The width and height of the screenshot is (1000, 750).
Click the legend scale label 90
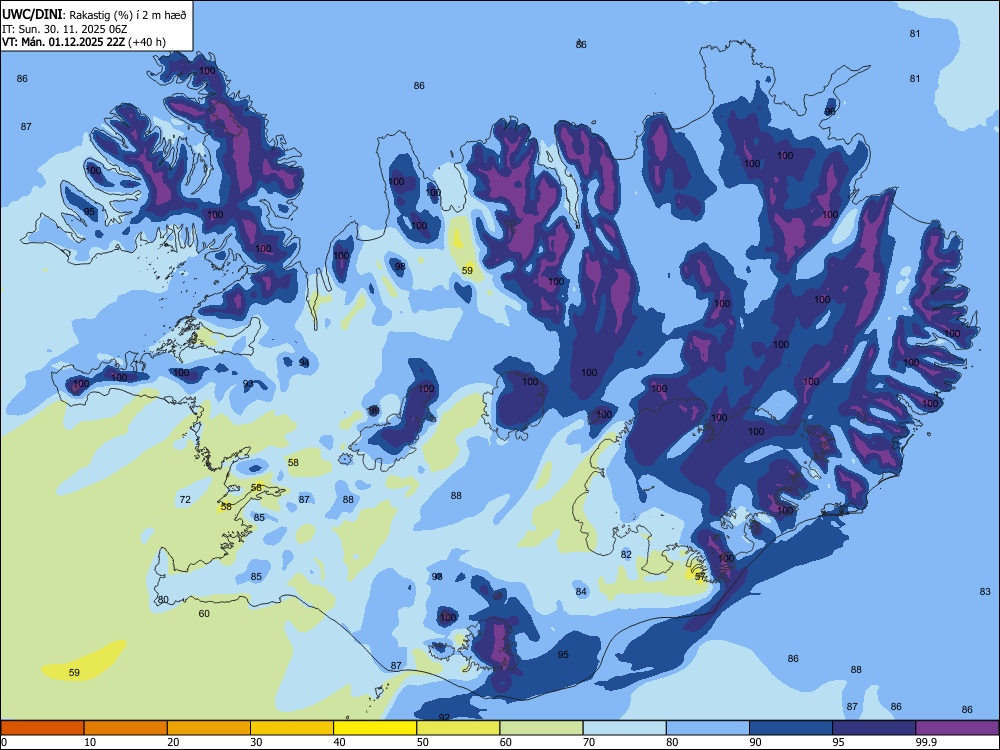coord(756,742)
